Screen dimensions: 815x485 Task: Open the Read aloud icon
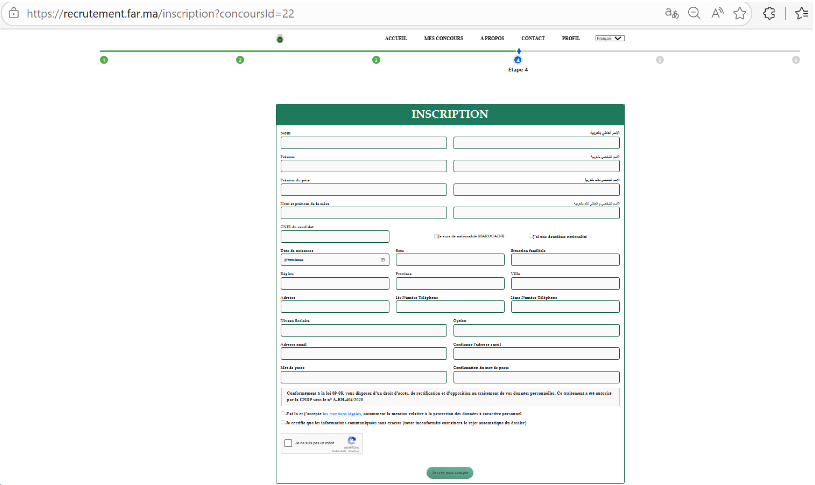(717, 14)
